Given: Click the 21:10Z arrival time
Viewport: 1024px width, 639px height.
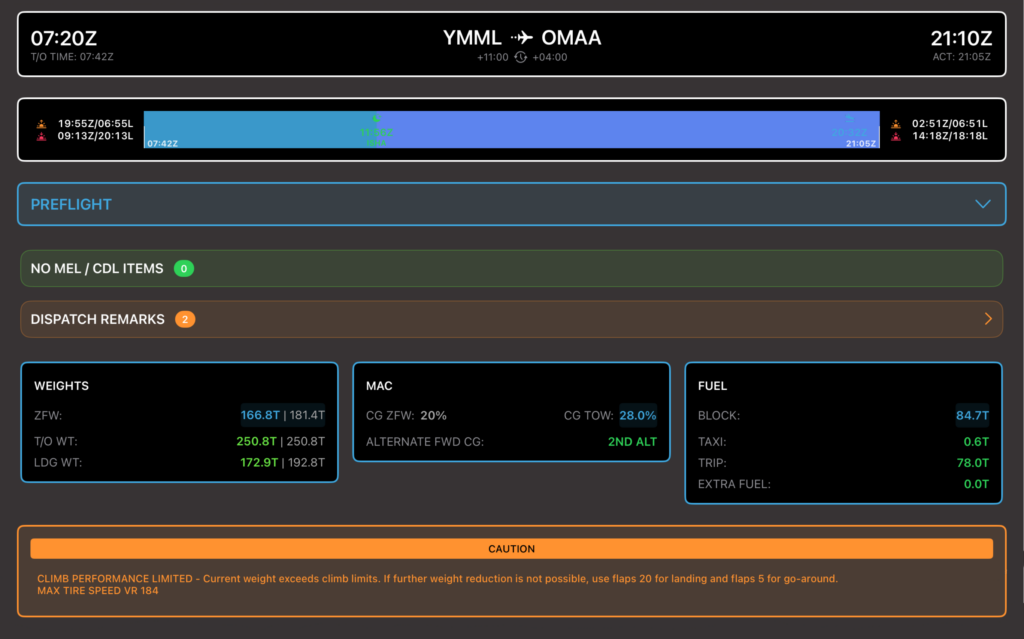Looking at the screenshot, I should (x=961, y=39).
